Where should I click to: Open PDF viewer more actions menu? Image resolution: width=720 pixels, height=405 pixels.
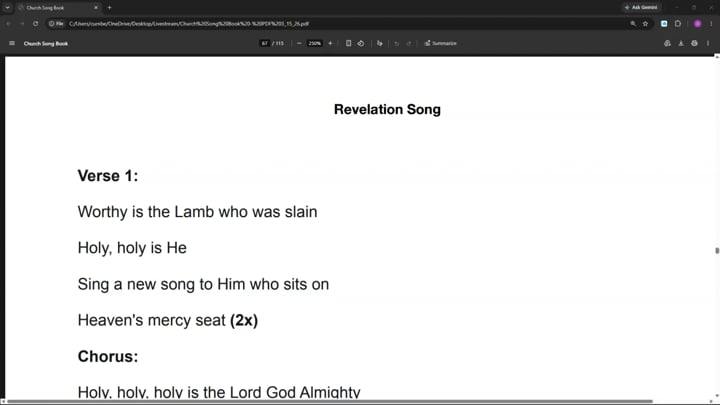tap(708, 43)
